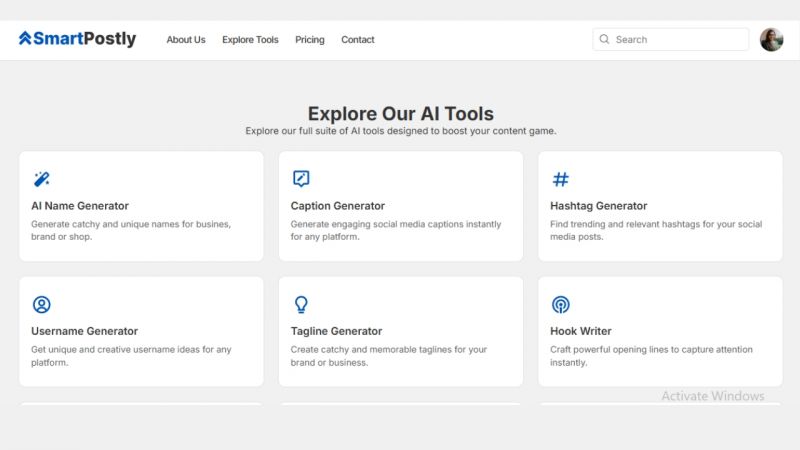800x450 pixels.
Task: Open the Username Generator card title
Action: [84, 331]
